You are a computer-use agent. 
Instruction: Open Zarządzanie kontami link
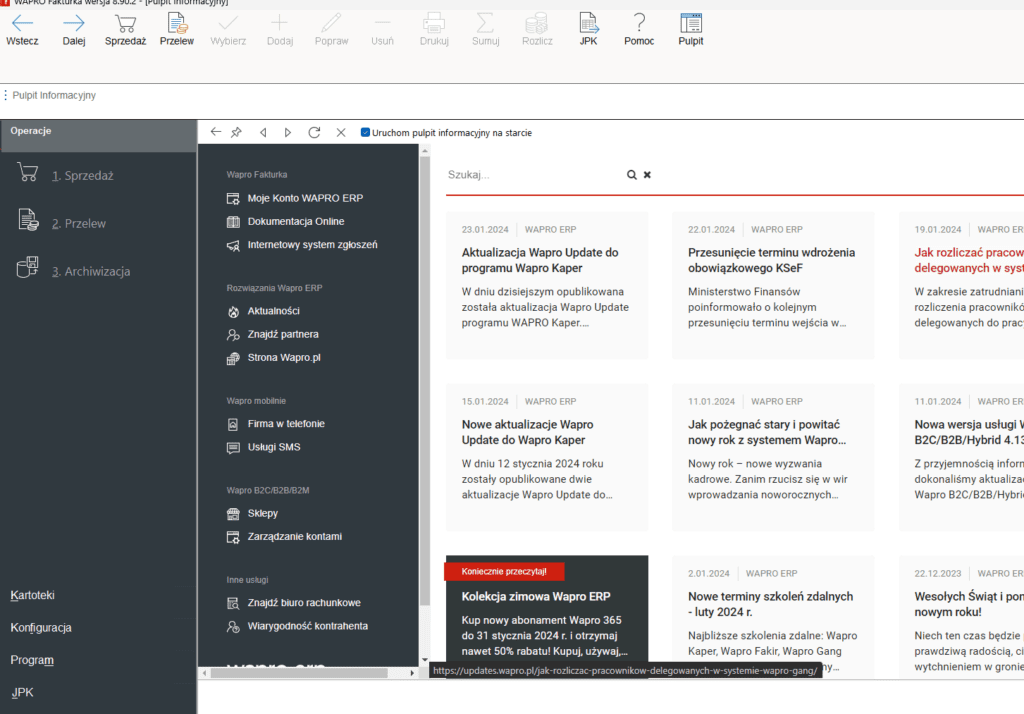(x=295, y=537)
